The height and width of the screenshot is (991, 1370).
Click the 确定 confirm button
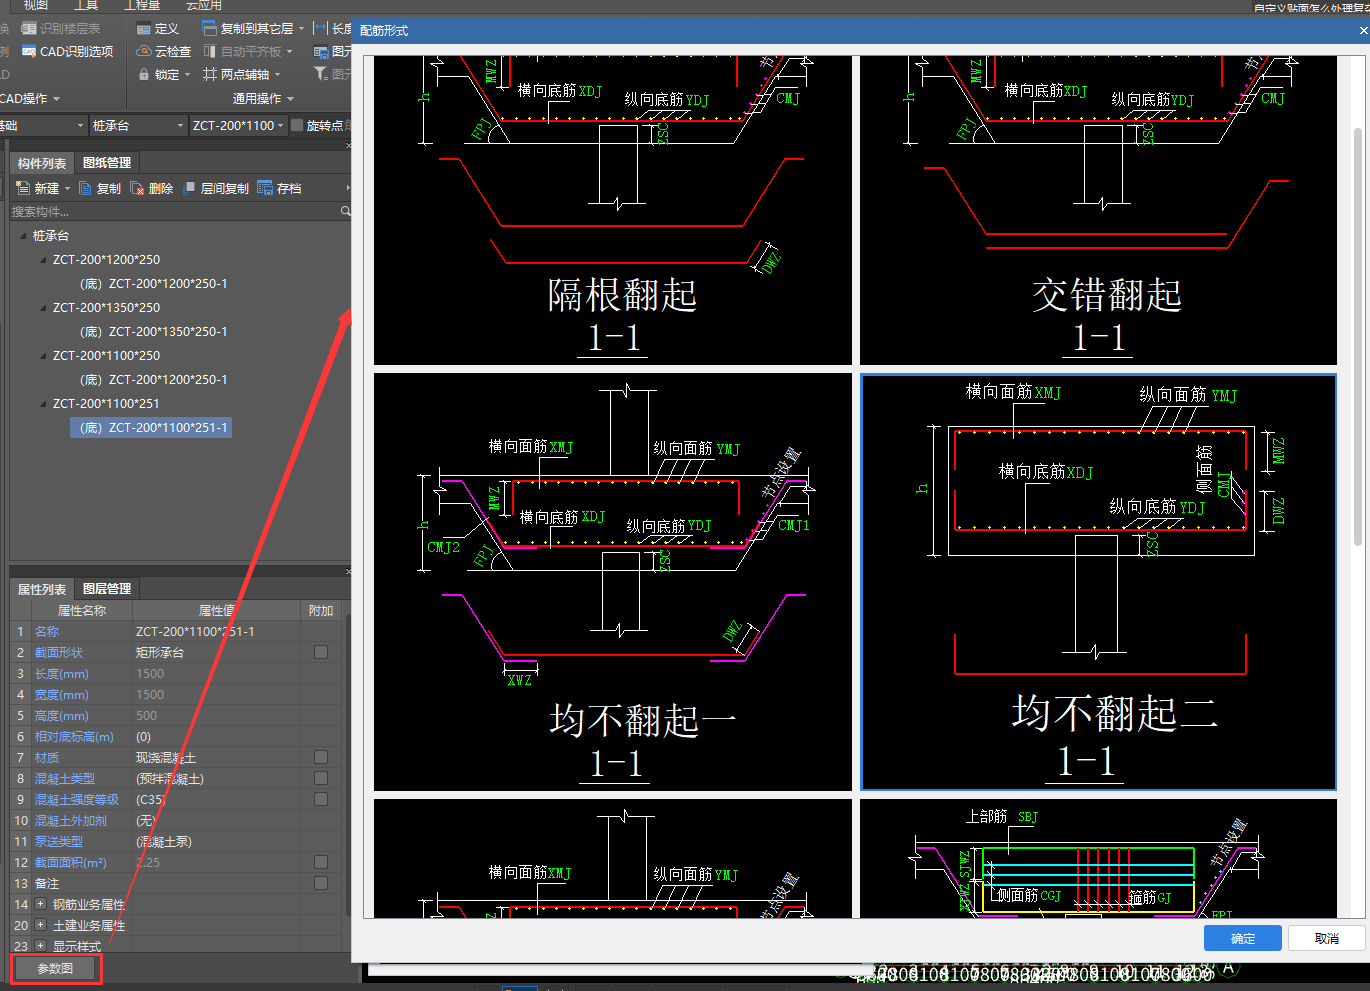tap(1242, 938)
